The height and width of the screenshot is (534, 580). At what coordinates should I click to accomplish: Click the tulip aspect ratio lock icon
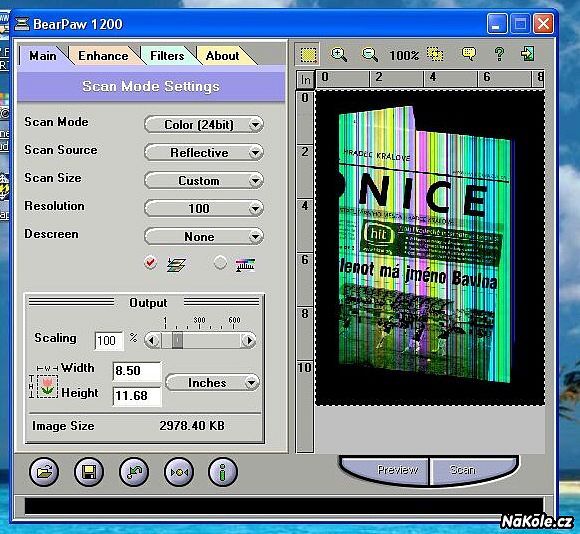pos(47,386)
